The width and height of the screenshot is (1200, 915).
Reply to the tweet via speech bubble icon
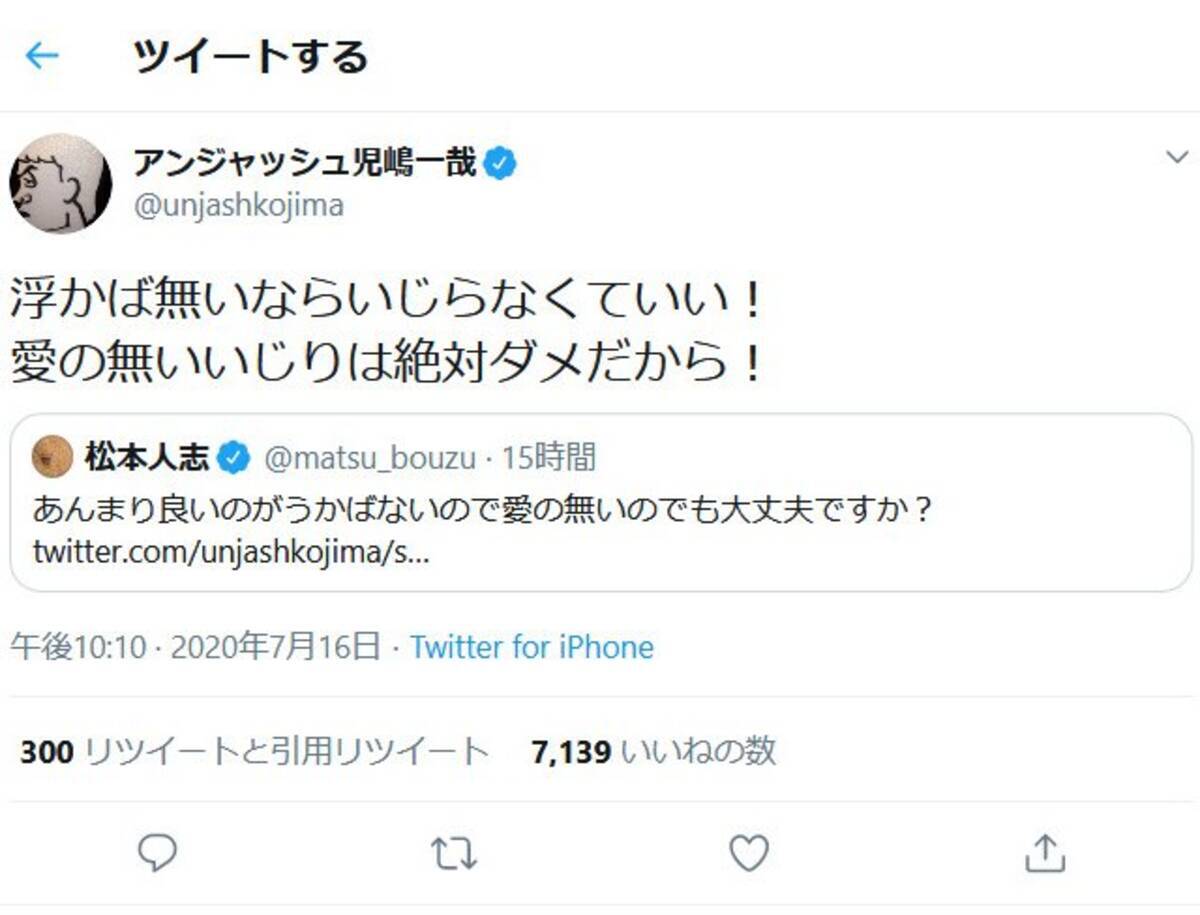[157, 853]
